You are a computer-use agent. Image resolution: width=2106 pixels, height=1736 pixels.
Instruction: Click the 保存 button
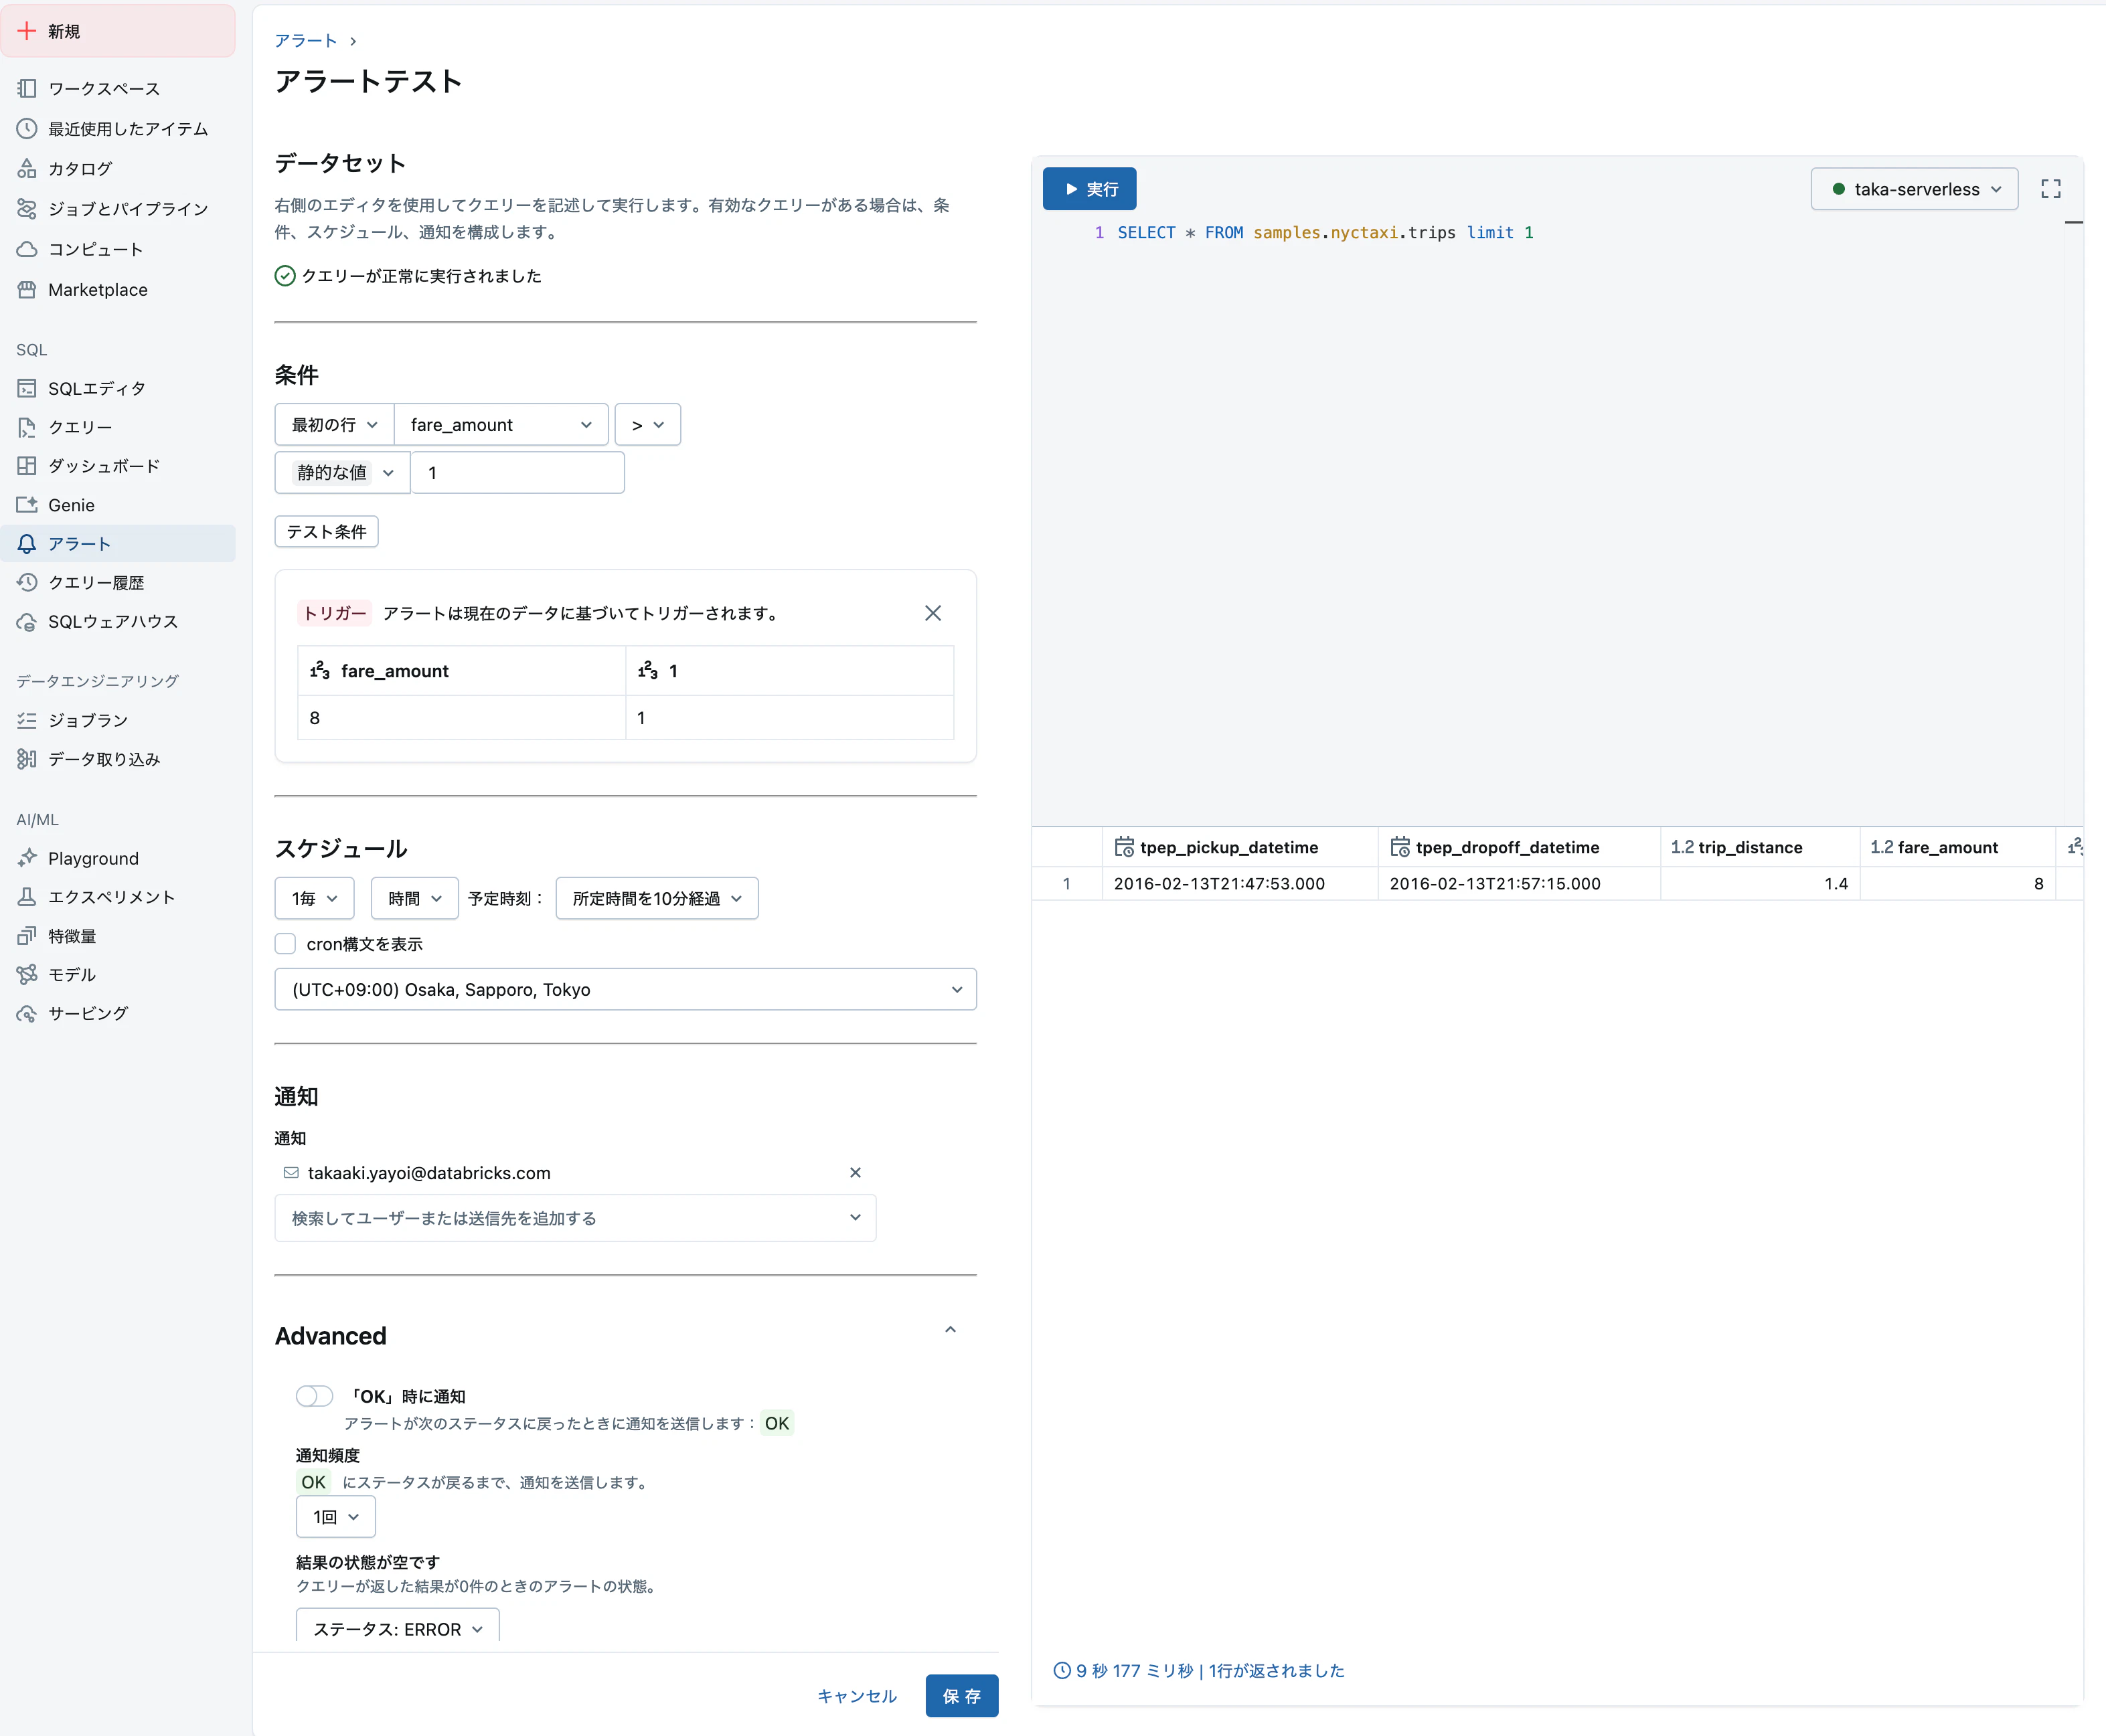961,1696
